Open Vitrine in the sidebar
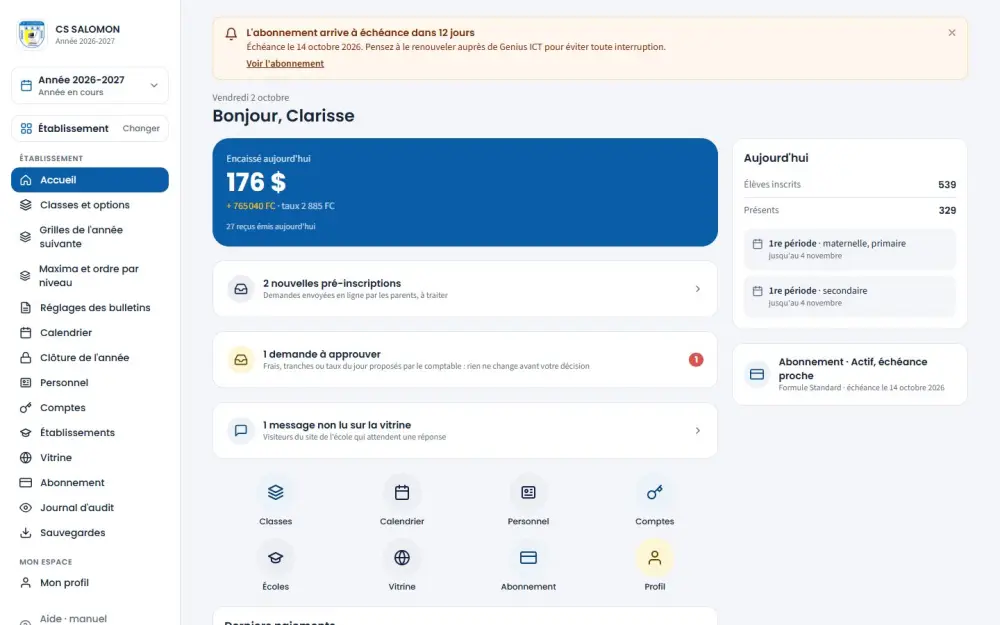 click(90, 457)
